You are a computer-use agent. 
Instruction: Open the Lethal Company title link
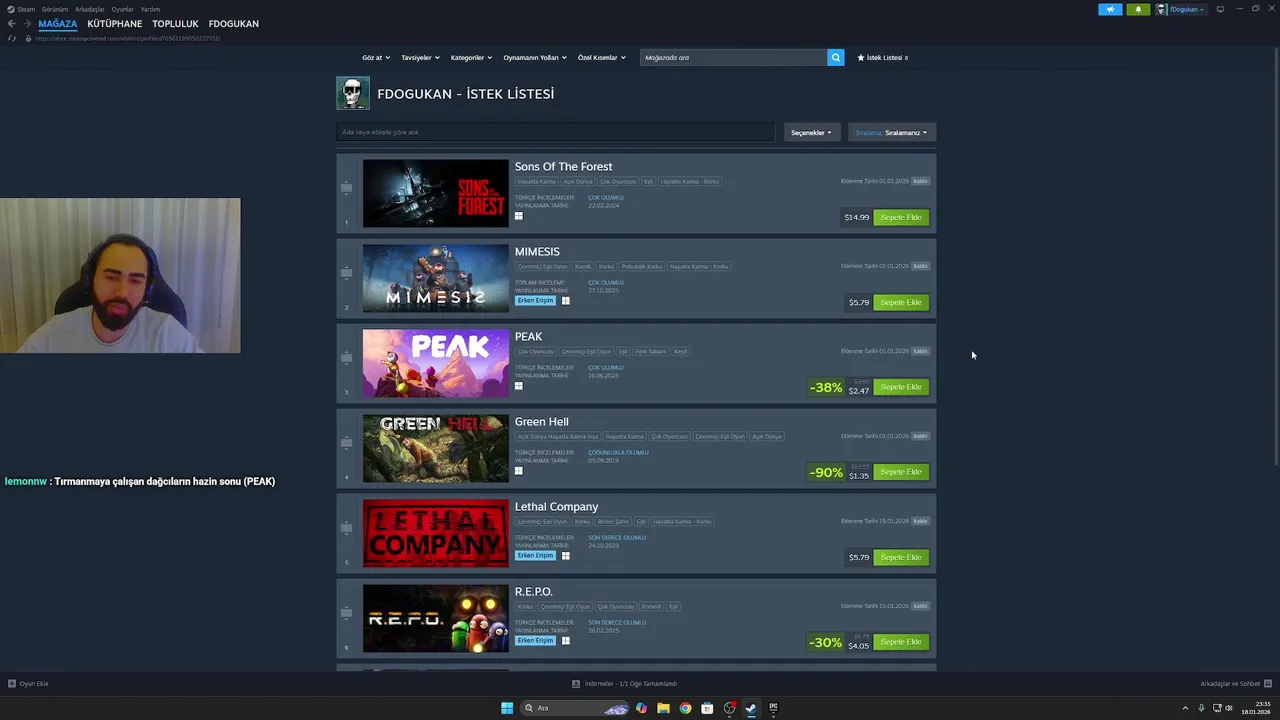tap(556, 507)
